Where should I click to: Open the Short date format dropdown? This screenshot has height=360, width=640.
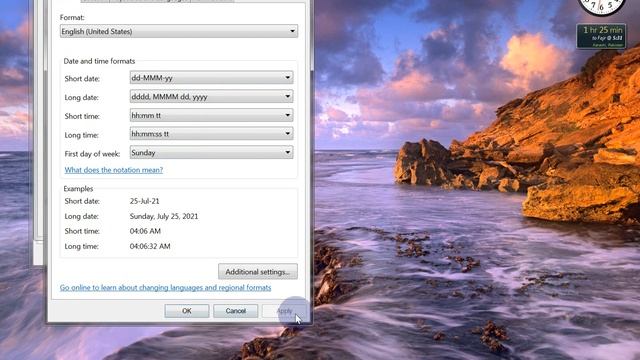click(211, 78)
